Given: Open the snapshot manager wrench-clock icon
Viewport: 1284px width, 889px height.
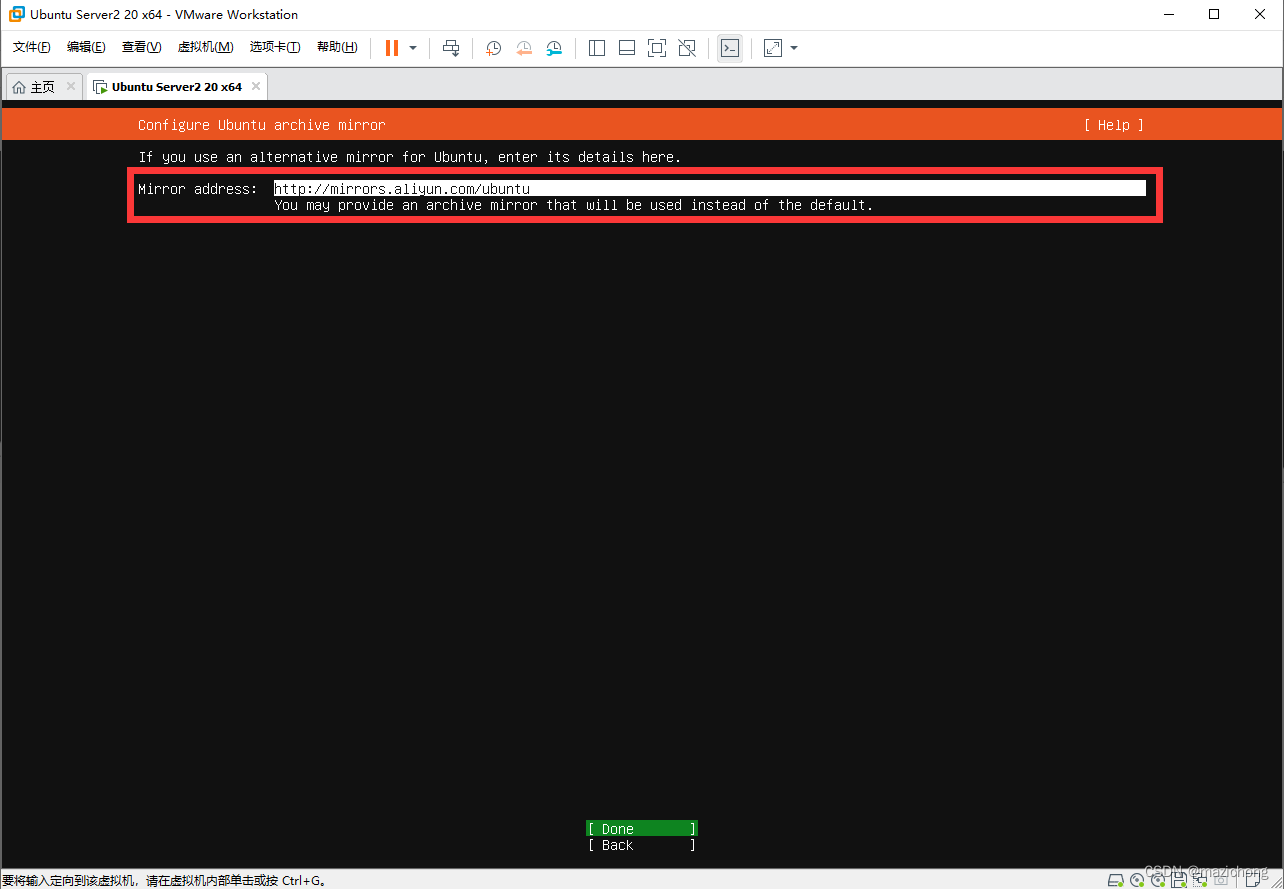Looking at the screenshot, I should tap(554, 48).
